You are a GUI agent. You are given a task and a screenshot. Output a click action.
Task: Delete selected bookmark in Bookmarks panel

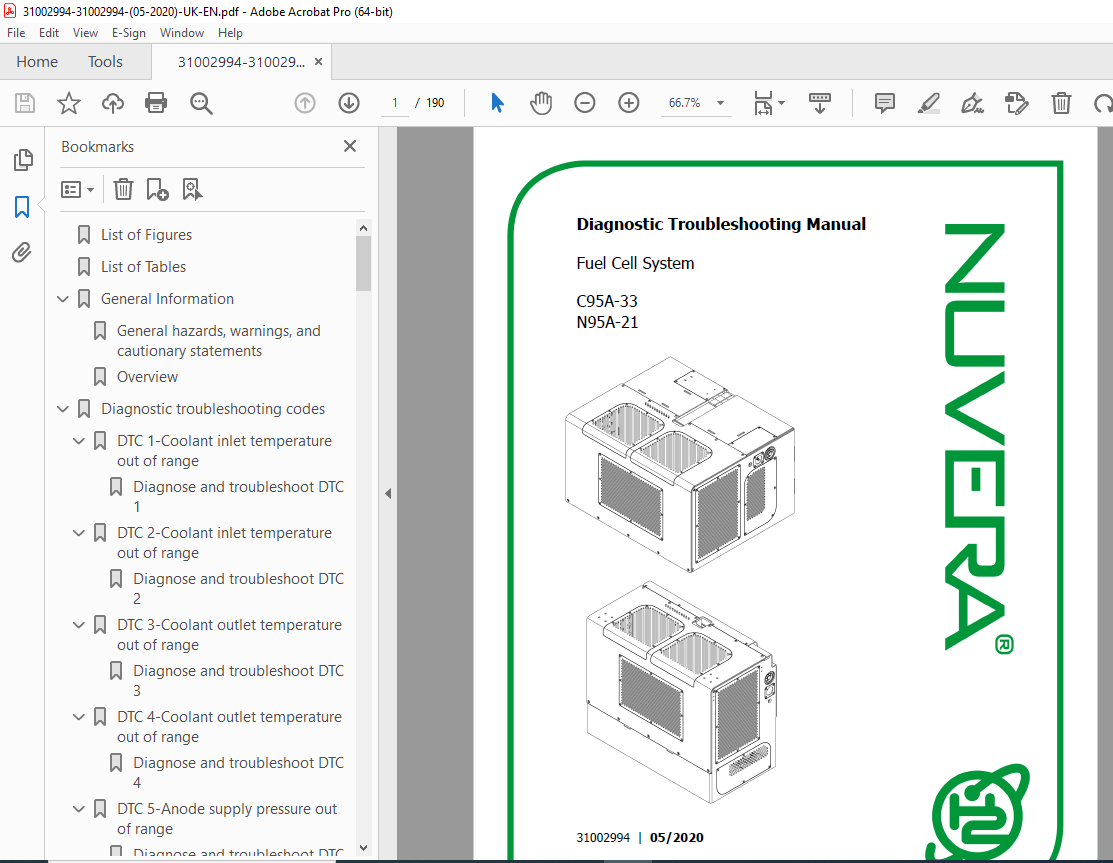pyautogui.click(x=124, y=189)
